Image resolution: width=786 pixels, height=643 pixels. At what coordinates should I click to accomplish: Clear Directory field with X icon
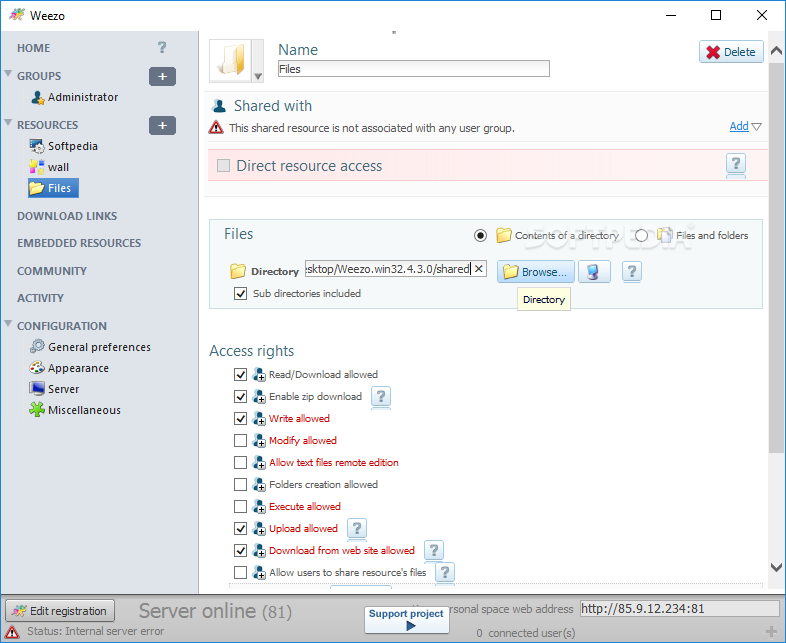coord(479,269)
